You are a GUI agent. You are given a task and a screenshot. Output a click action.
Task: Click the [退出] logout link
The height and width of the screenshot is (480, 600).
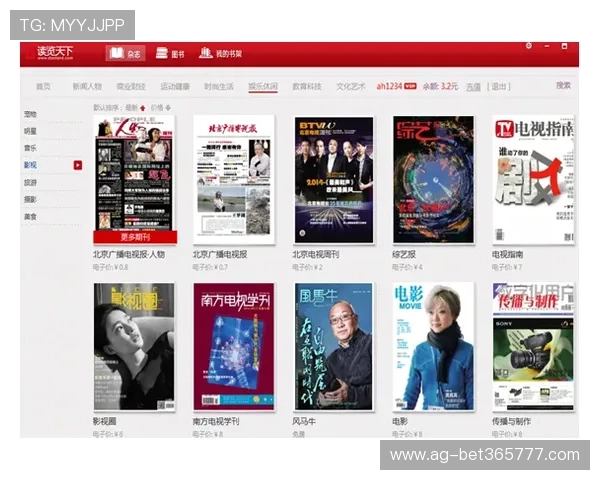pos(499,87)
